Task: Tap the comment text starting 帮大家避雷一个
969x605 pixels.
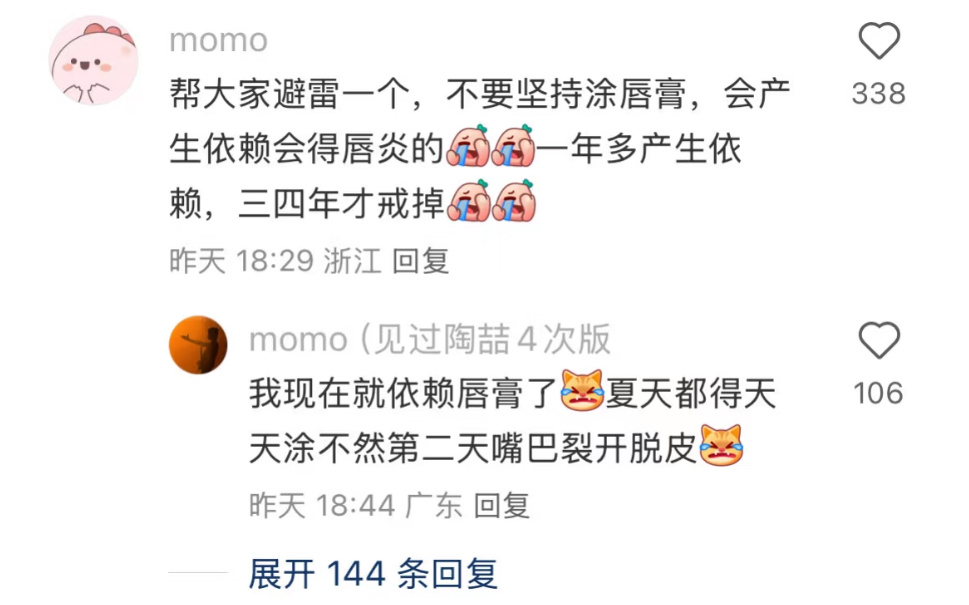Action: [480, 148]
